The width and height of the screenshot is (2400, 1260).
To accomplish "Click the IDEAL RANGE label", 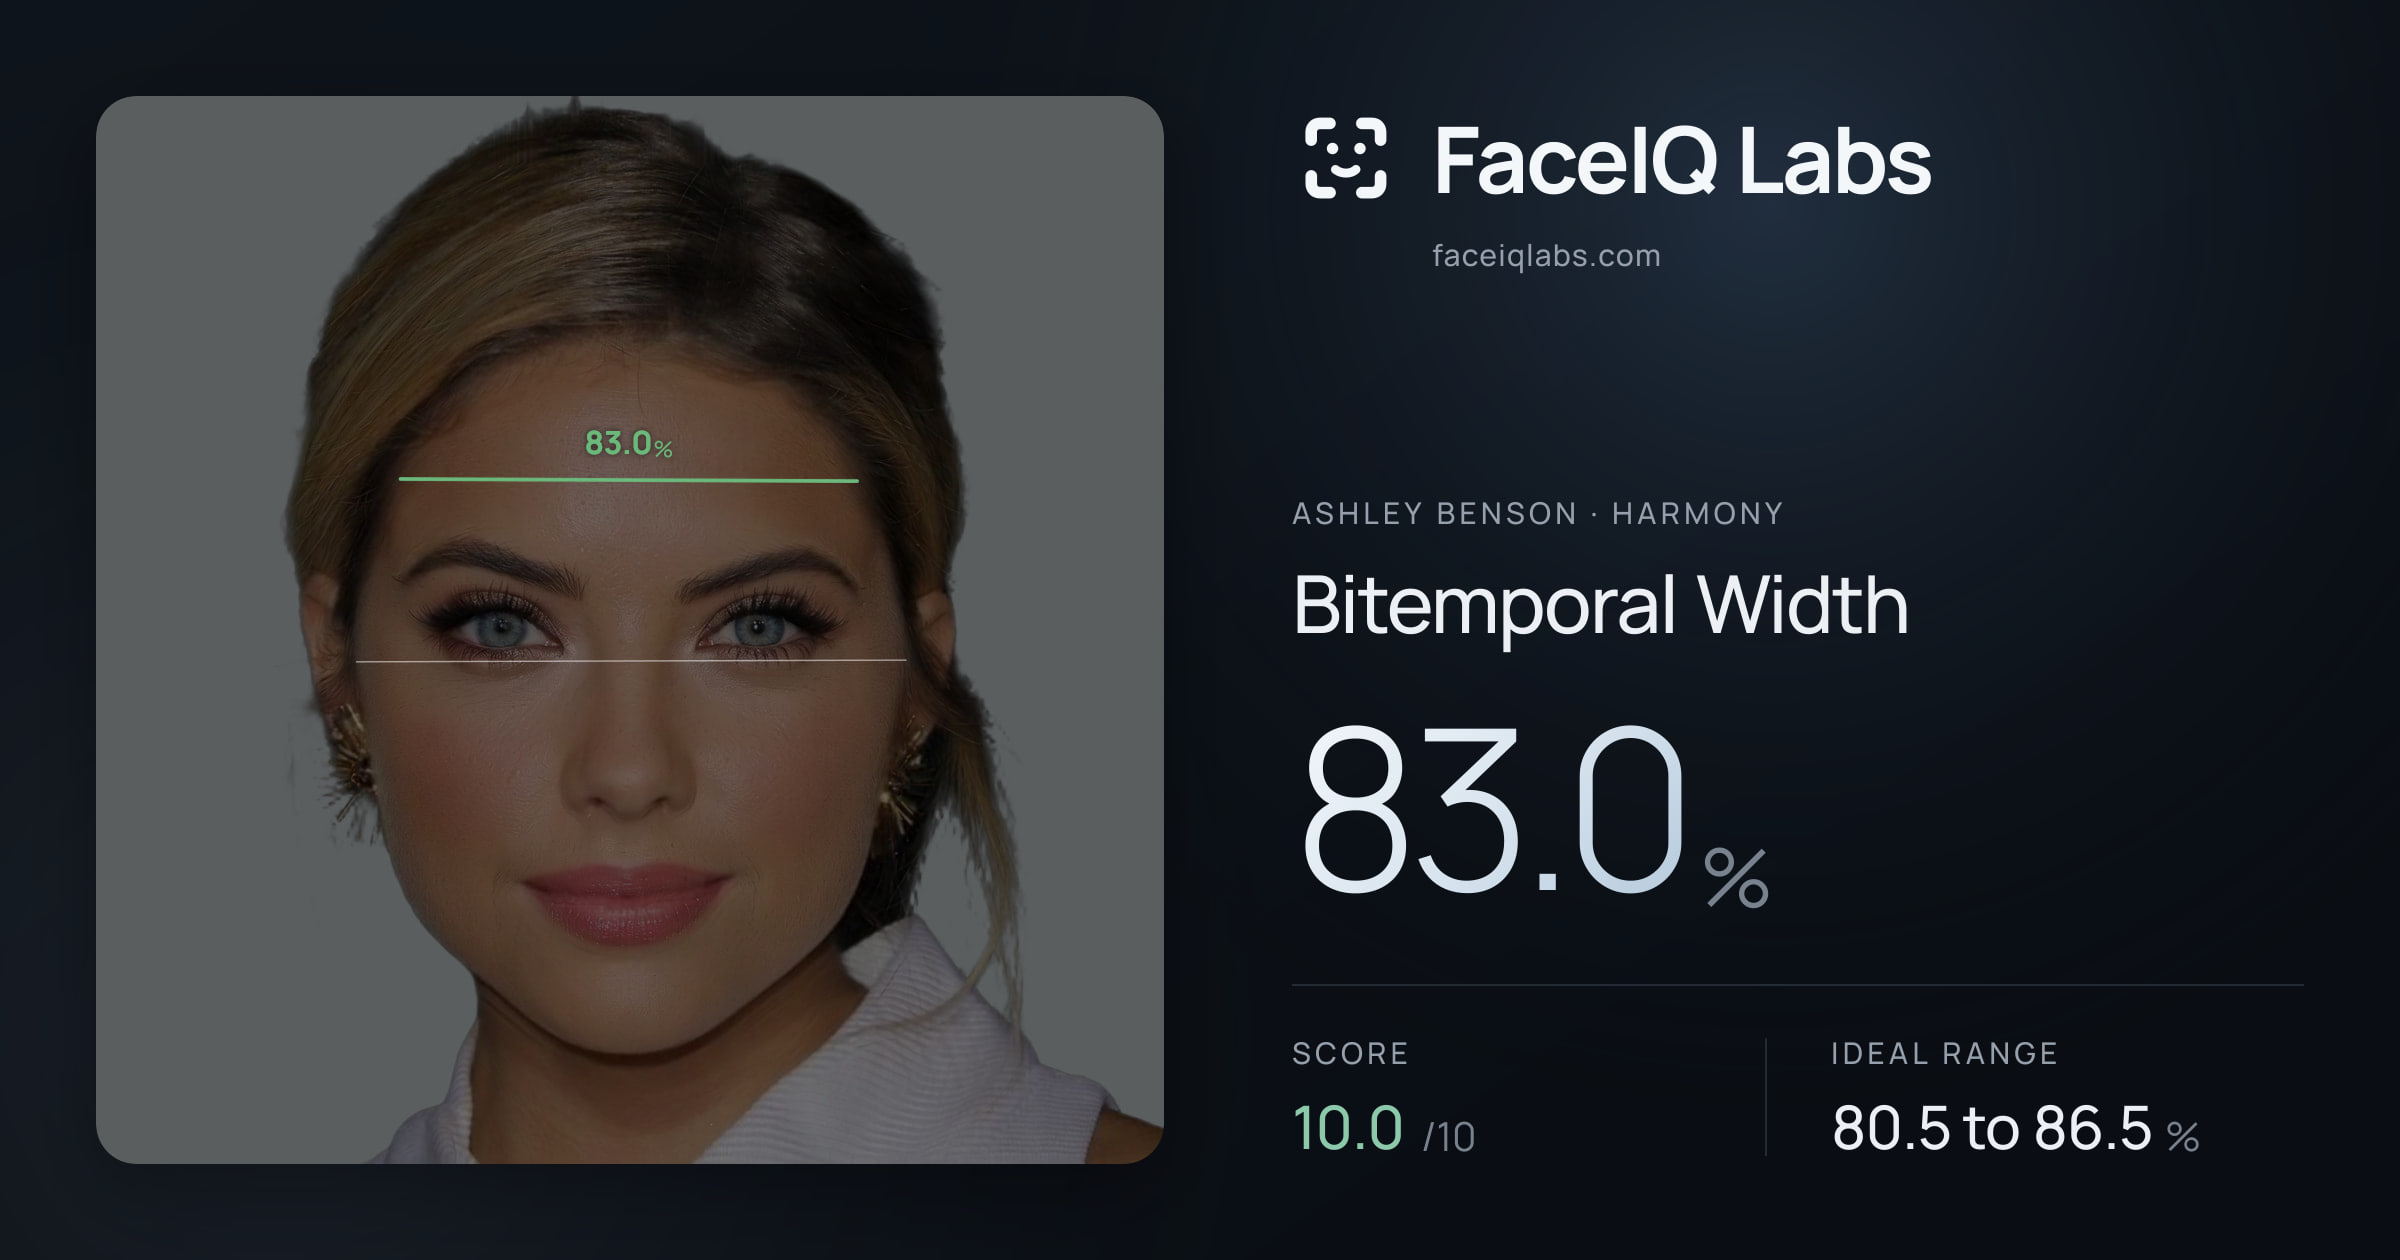I will 1944,1053.
